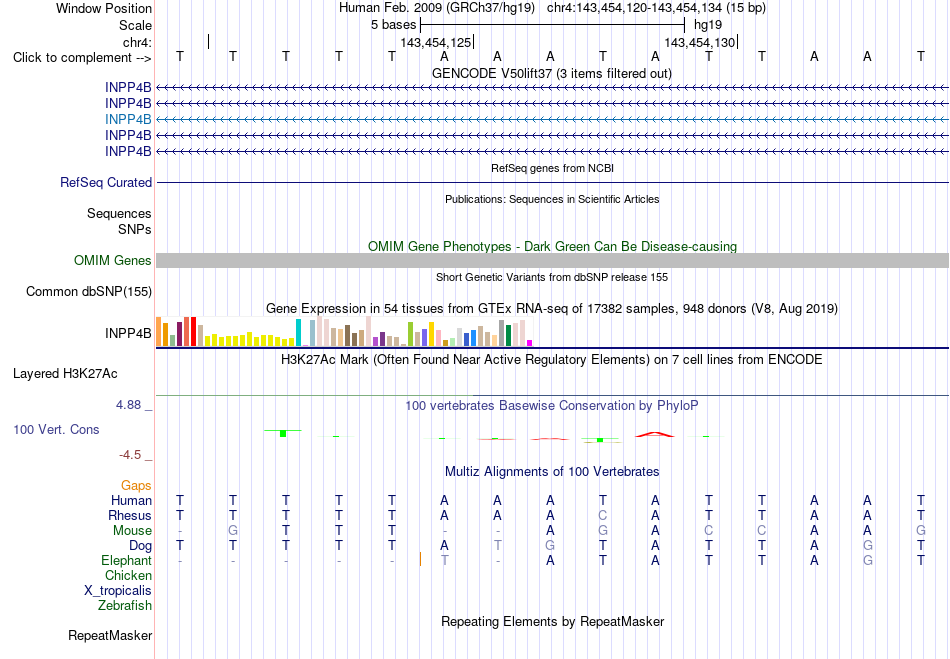Click the orange 'Gaps' row label

coord(136,486)
